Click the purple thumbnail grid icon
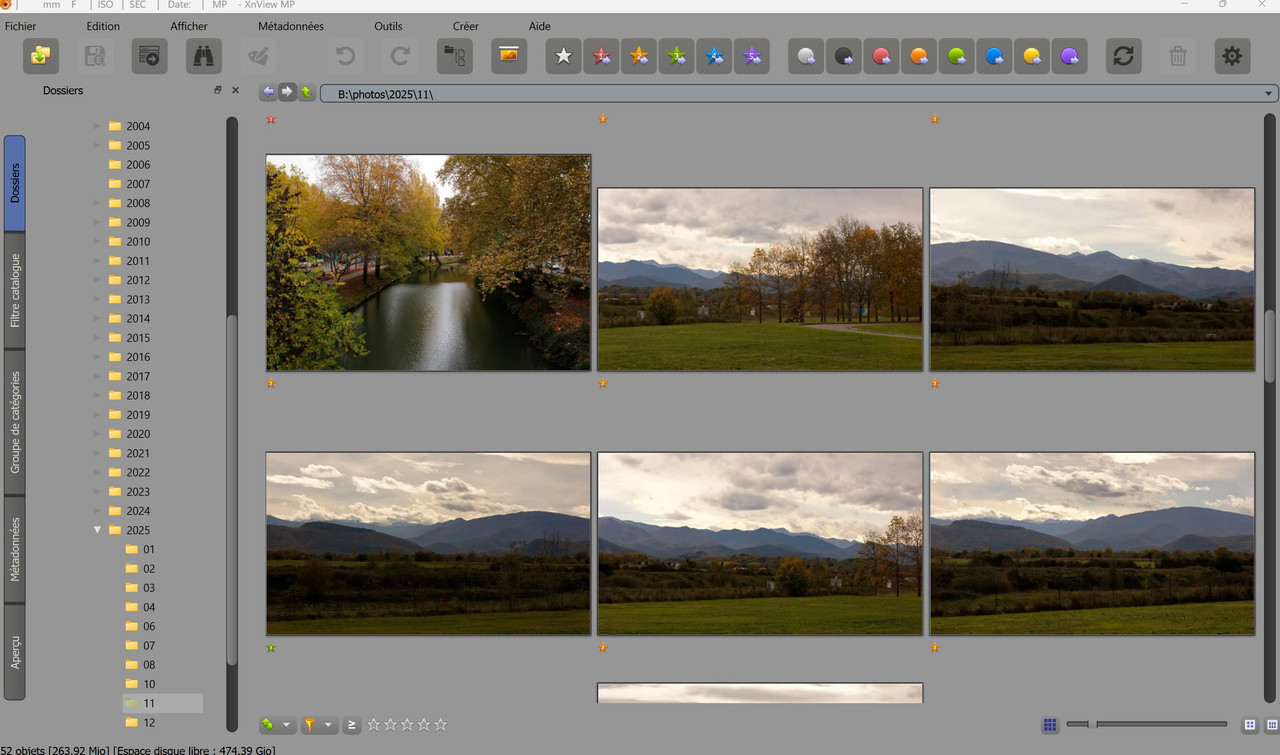This screenshot has width=1280, height=755. (x=1050, y=724)
